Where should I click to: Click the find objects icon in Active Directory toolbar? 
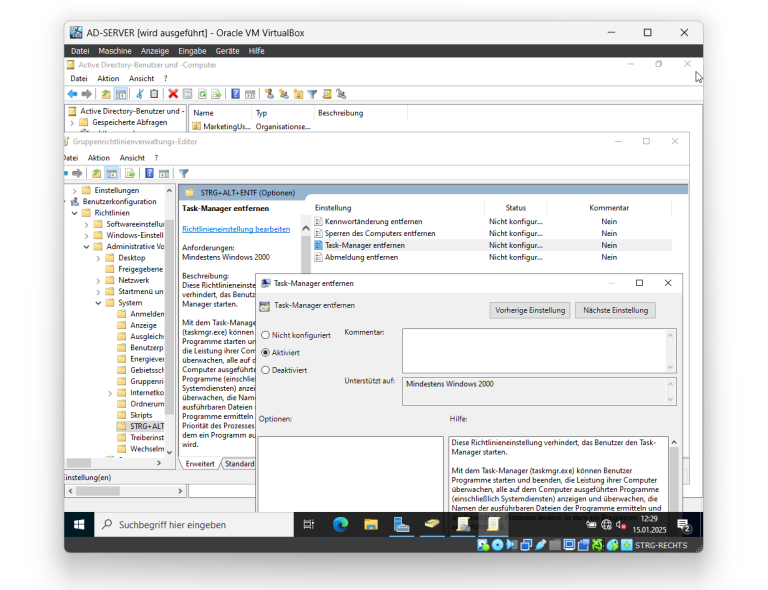[x=327, y=94]
